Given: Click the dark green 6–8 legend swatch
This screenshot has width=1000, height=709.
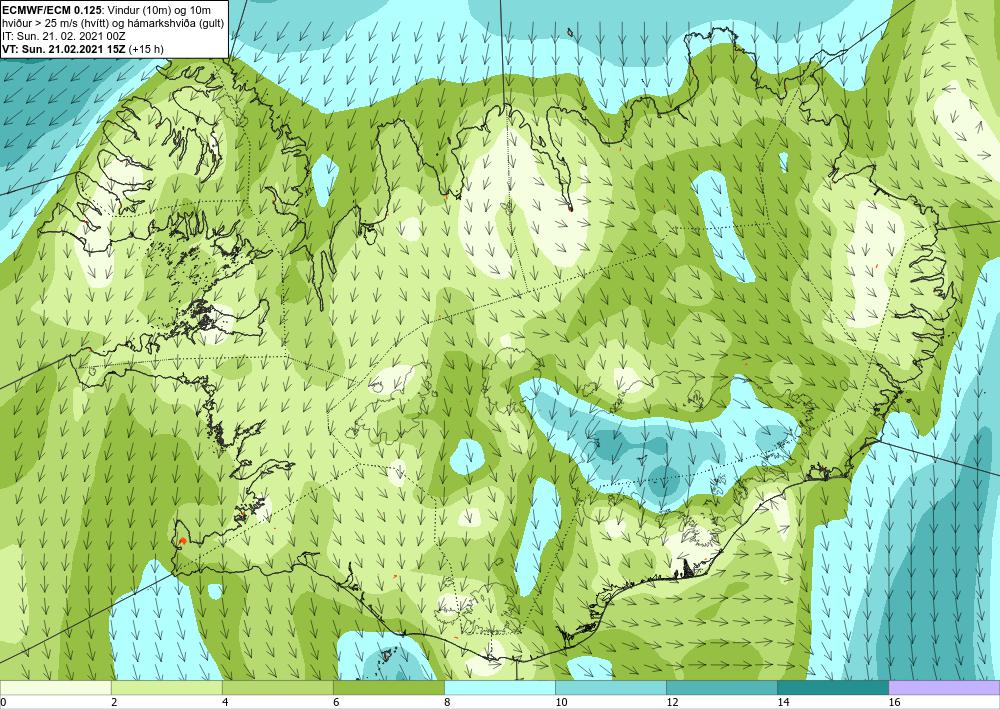Looking at the screenshot, I should click(388, 687).
